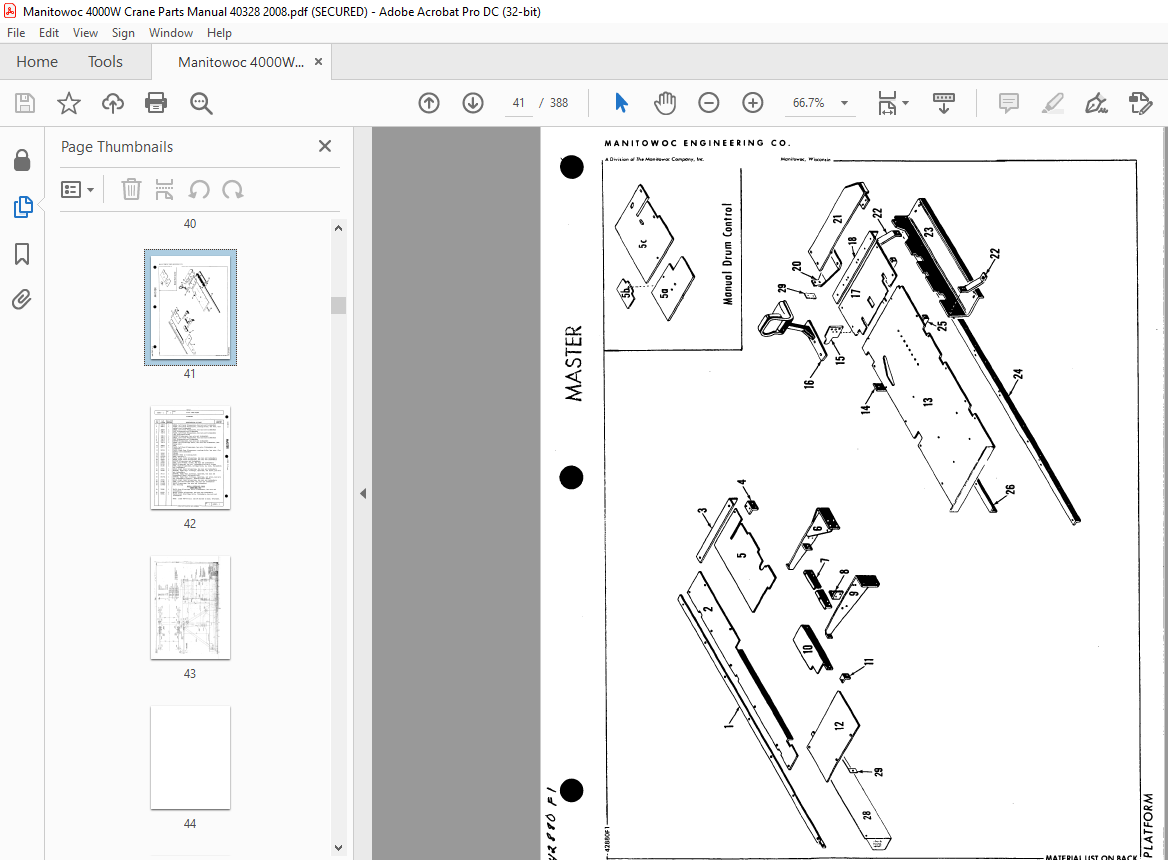Click the page number field showing 41
The height and width of the screenshot is (860, 1168).
[518, 103]
